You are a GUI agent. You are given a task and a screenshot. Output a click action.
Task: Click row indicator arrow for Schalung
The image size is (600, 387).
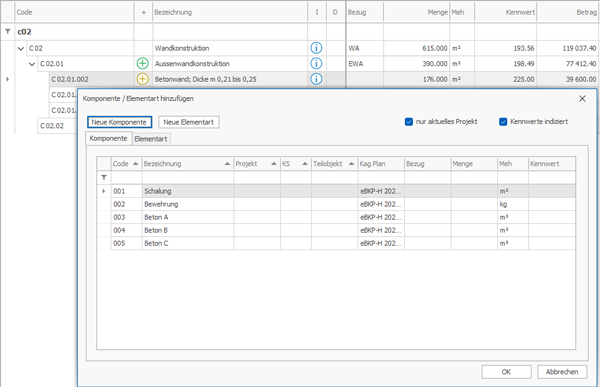pyautogui.click(x=103, y=191)
